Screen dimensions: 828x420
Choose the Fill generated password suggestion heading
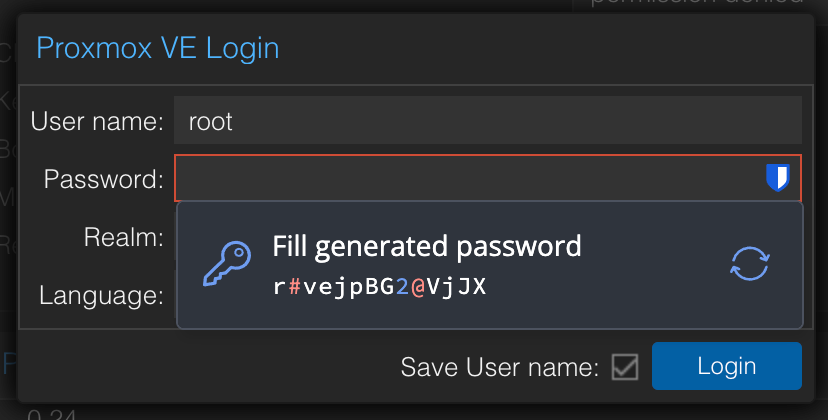(427, 246)
